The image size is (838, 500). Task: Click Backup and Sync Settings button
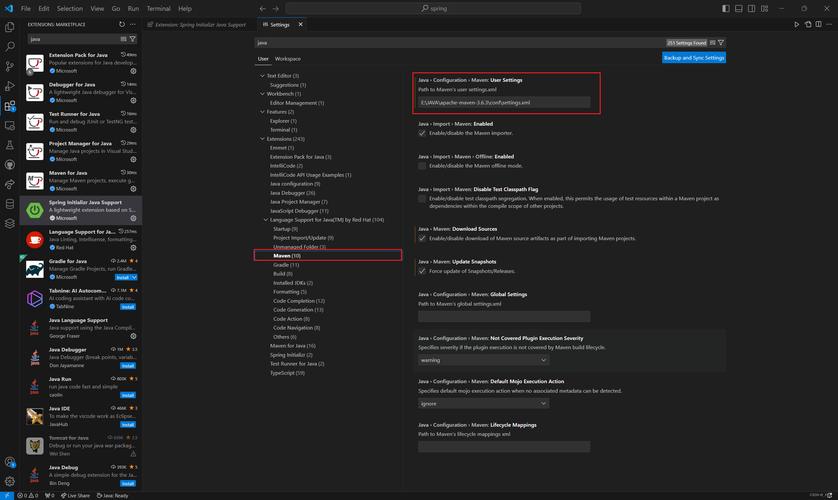tap(693, 58)
